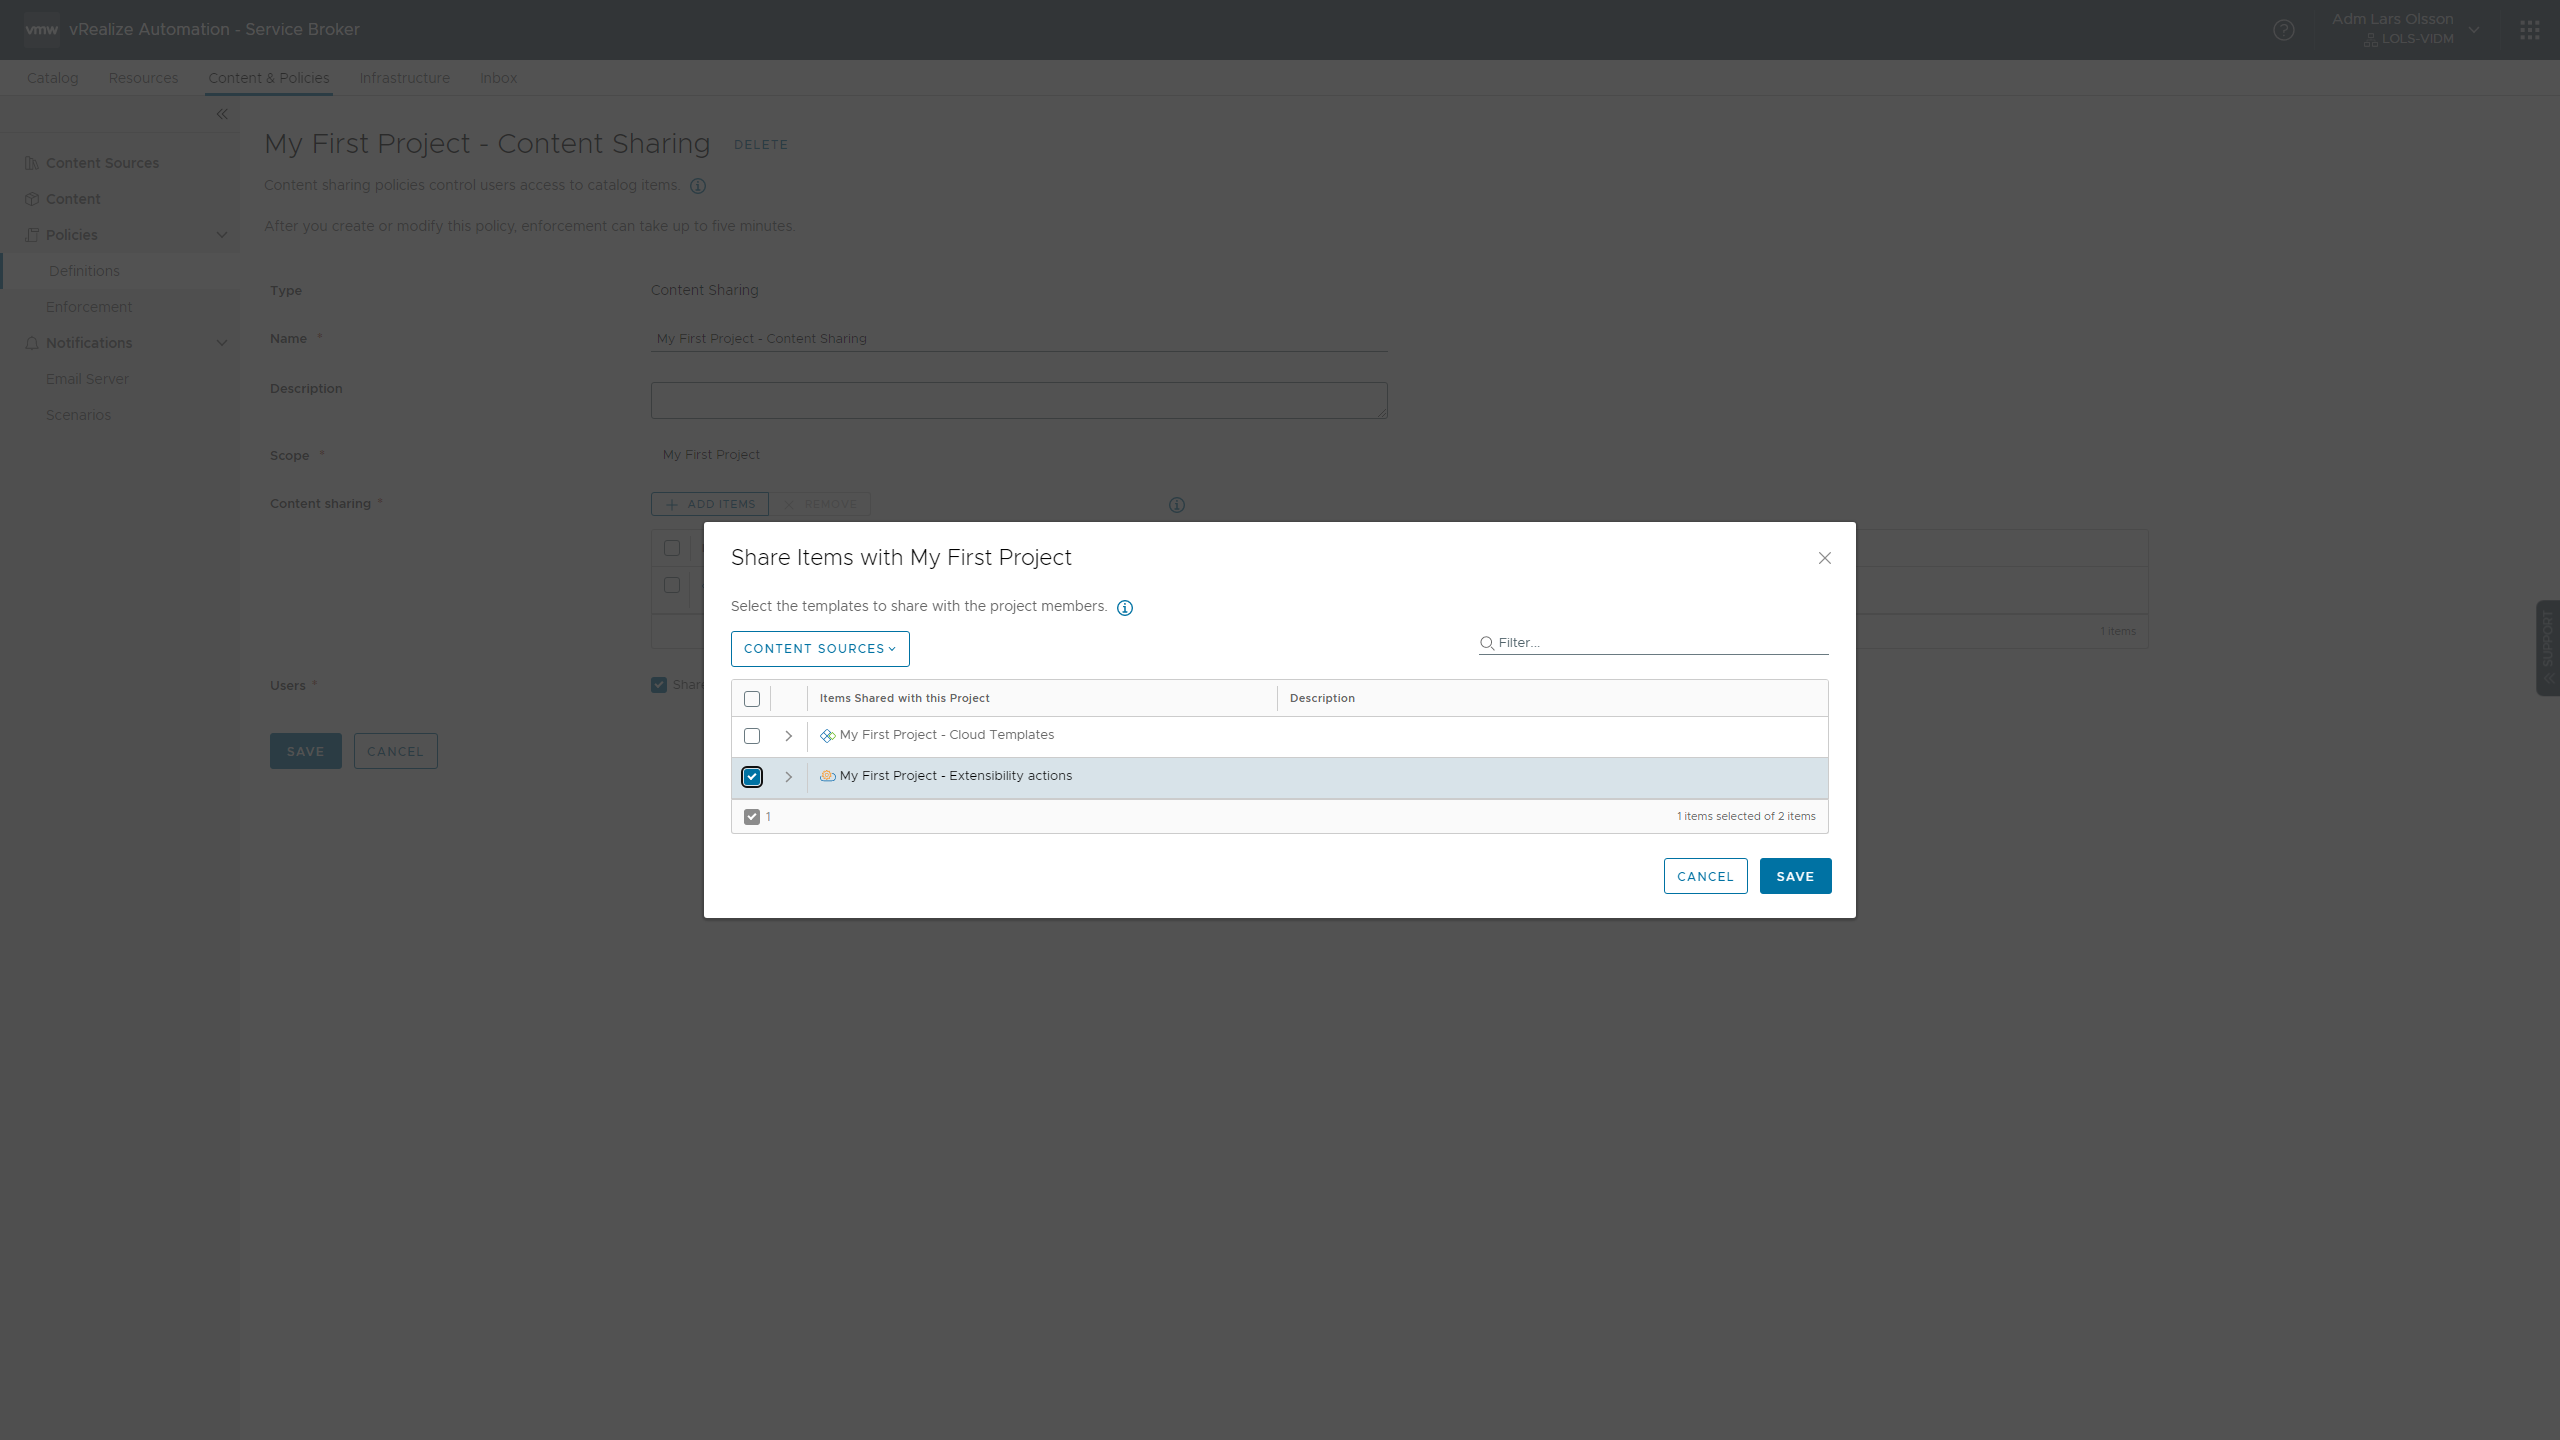Open the Inbox tab
Screen dimensions: 2560x1440
click(498, 78)
